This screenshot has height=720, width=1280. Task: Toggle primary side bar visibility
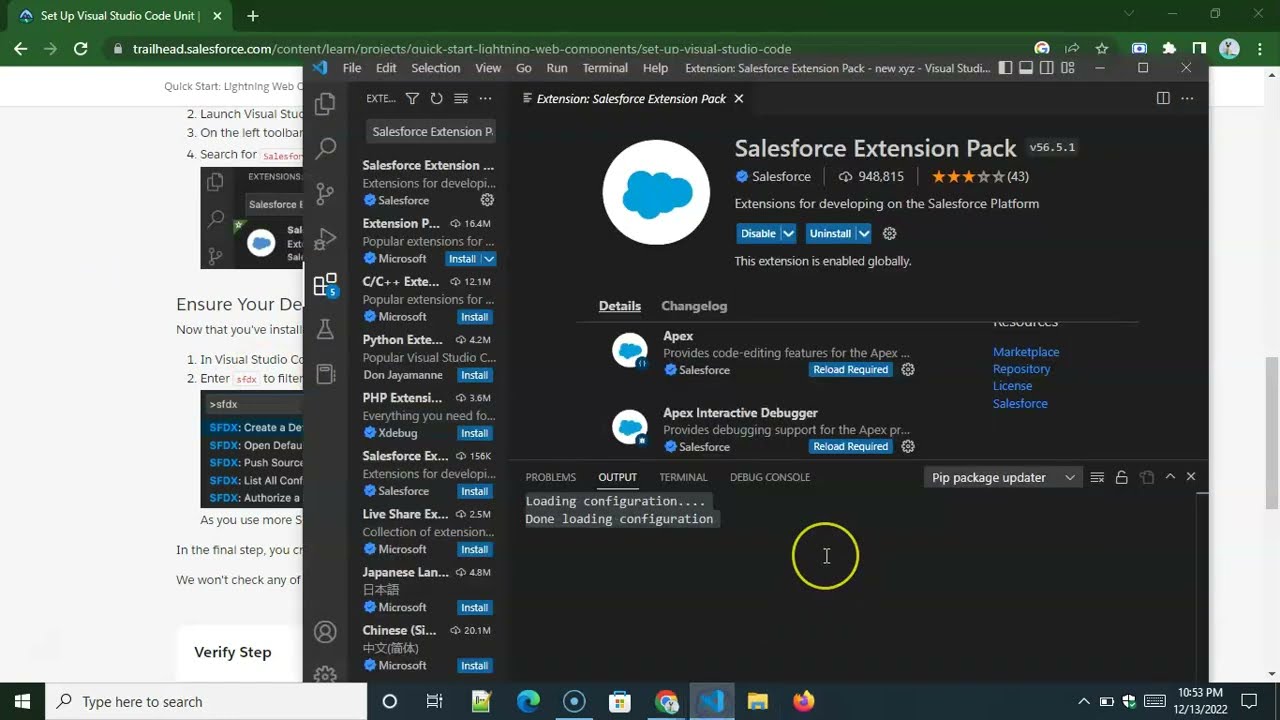[1005, 68]
